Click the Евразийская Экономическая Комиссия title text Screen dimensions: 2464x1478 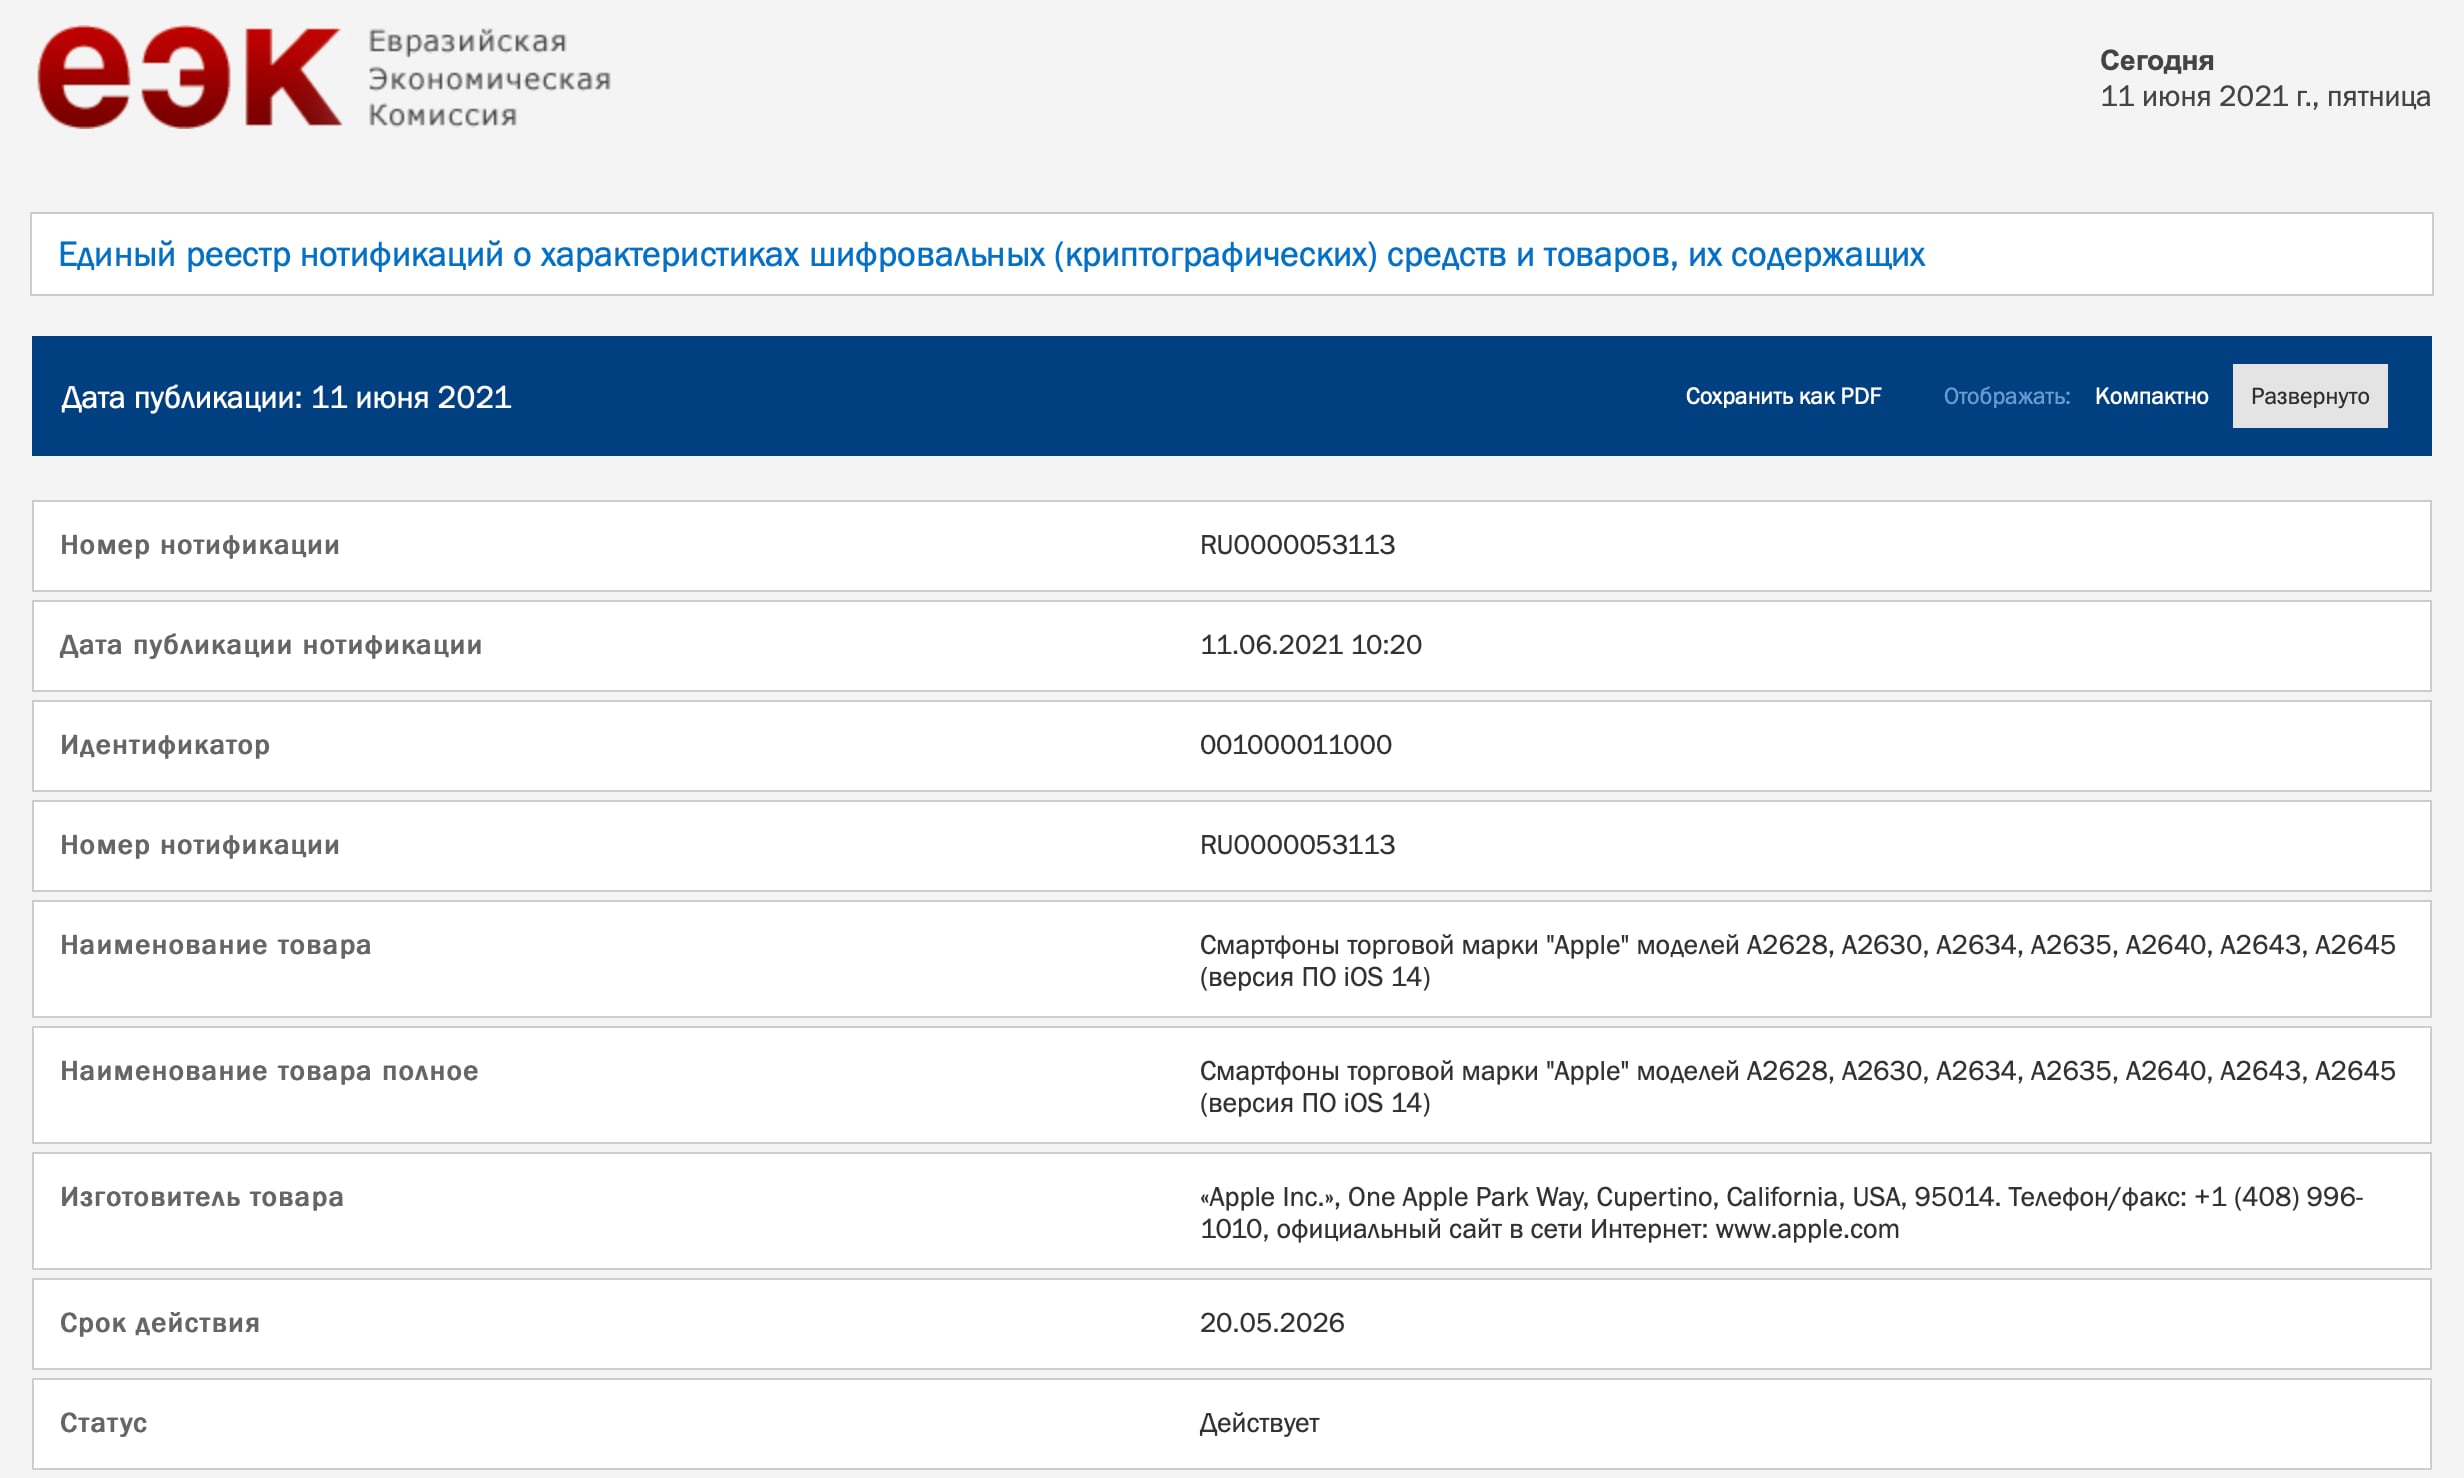tap(488, 78)
